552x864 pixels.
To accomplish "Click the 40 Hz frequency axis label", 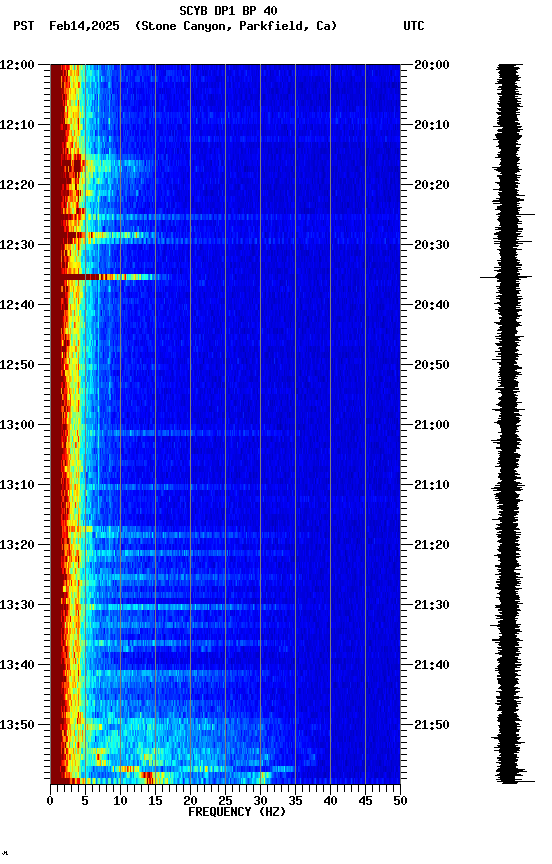I will (331, 801).
